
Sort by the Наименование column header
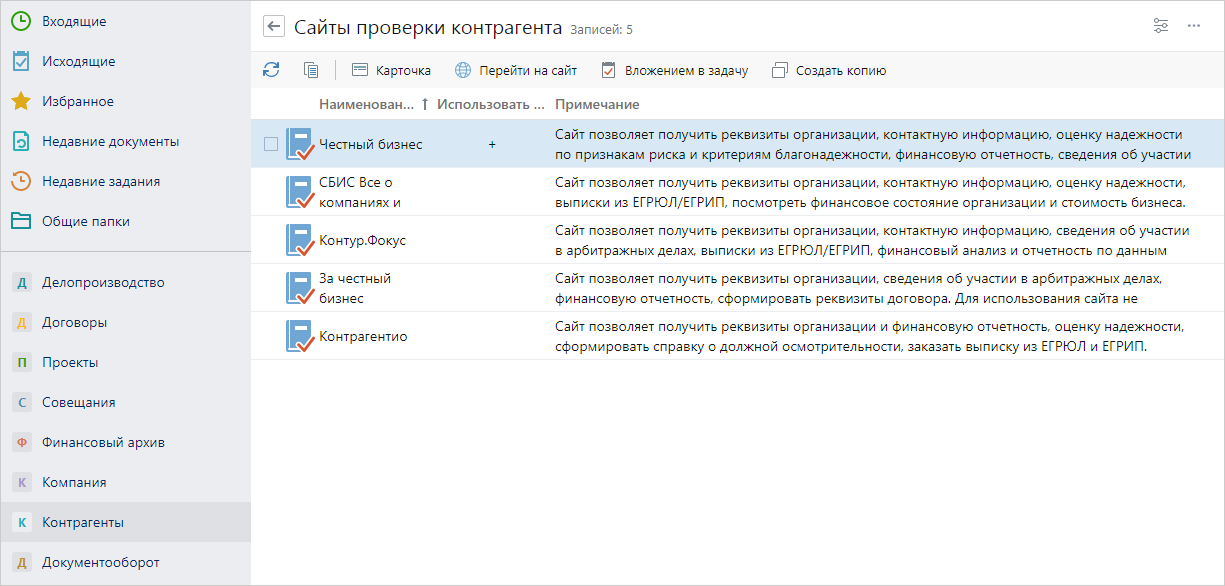366,105
